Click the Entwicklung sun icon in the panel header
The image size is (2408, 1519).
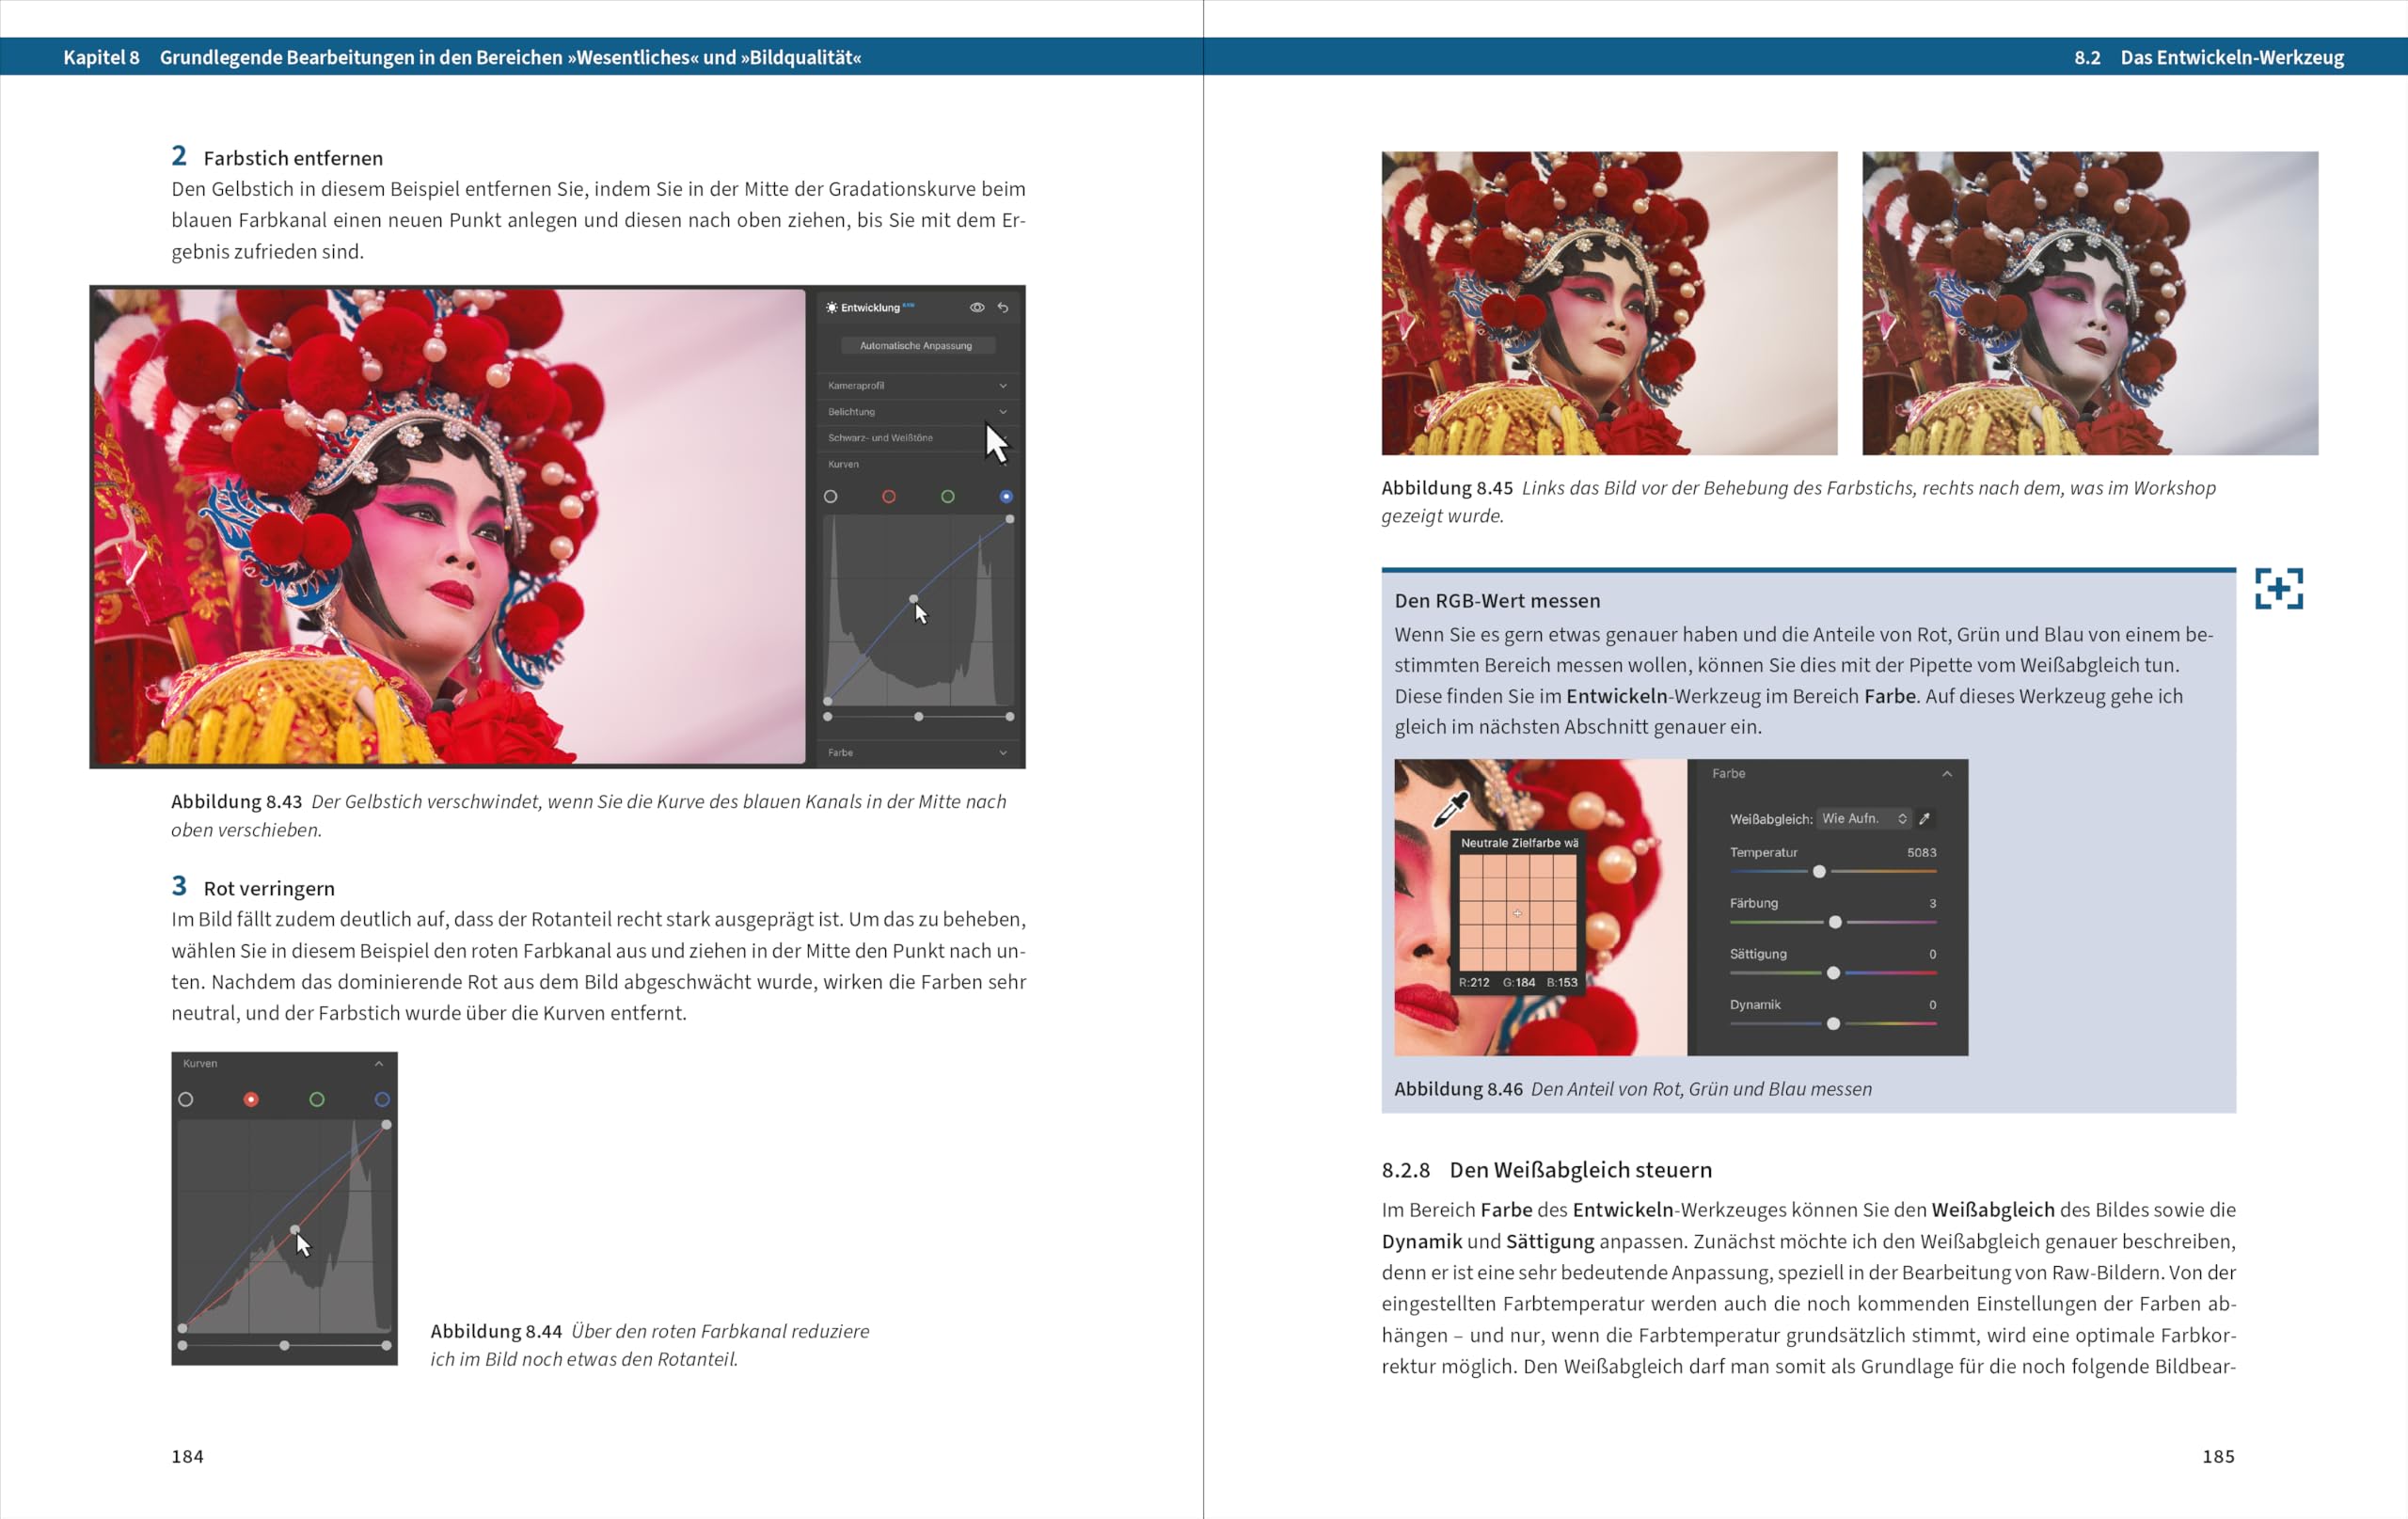[x=831, y=307]
